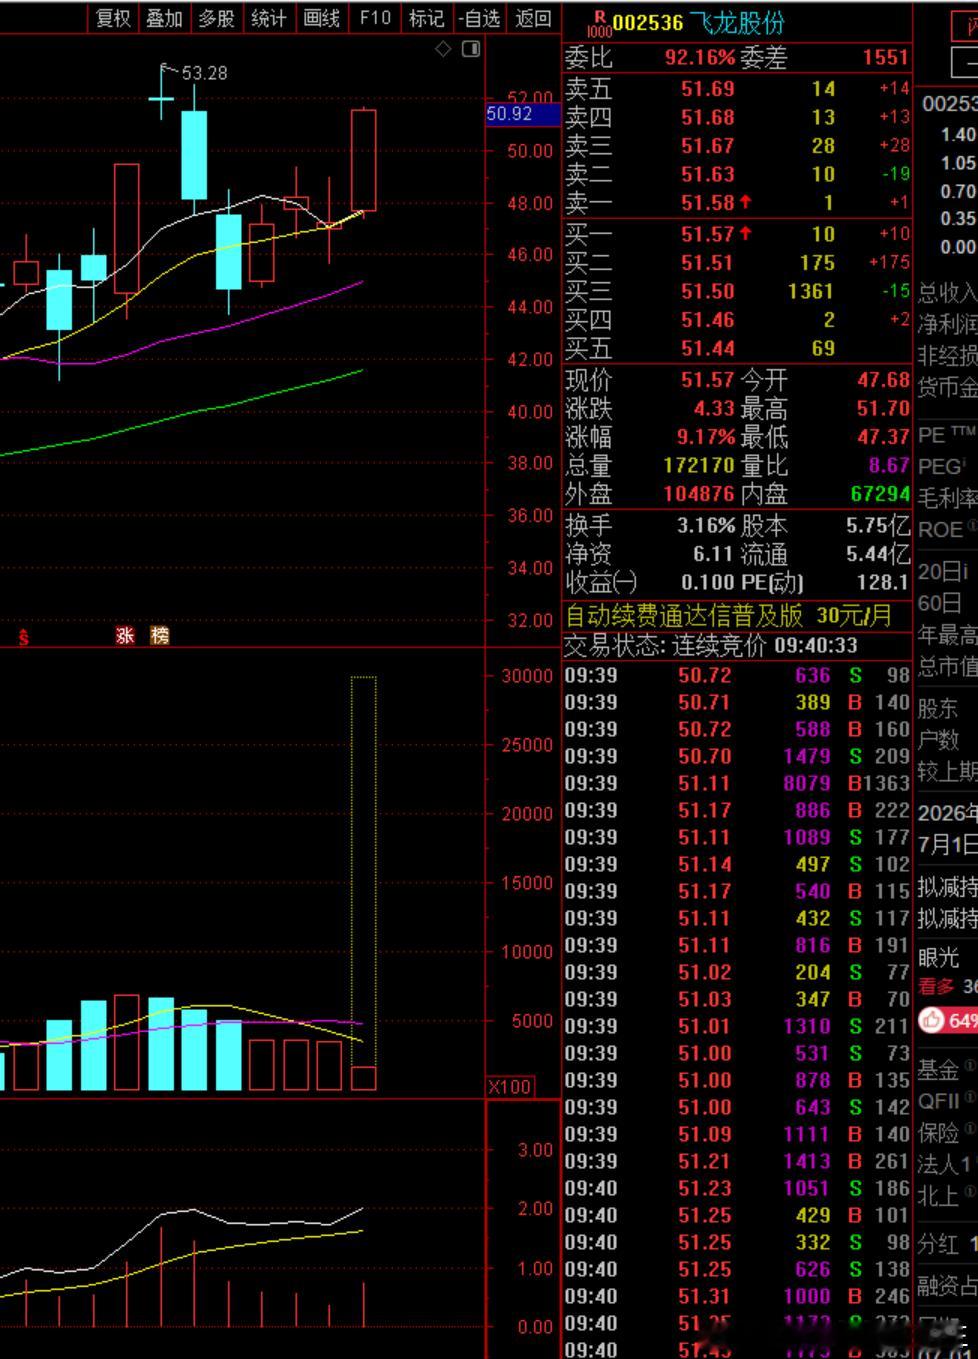
Task: Click the red 看多 label
Action: (x=936, y=986)
